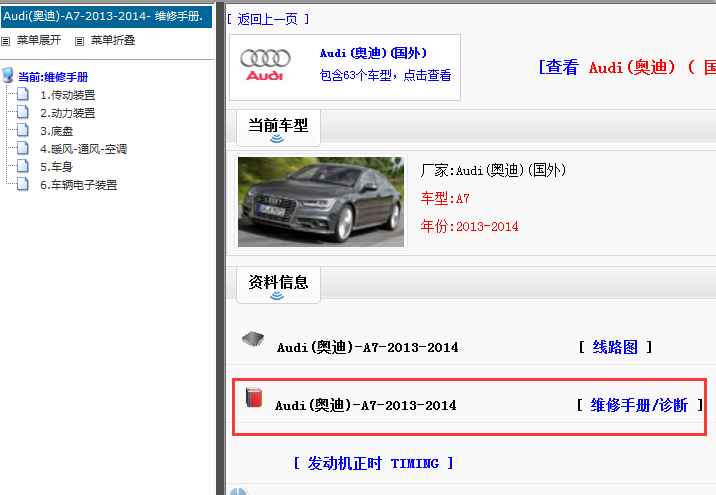Click the page icon for 2.动力装置
The image size is (716, 495).
pyautogui.click(x=23, y=112)
